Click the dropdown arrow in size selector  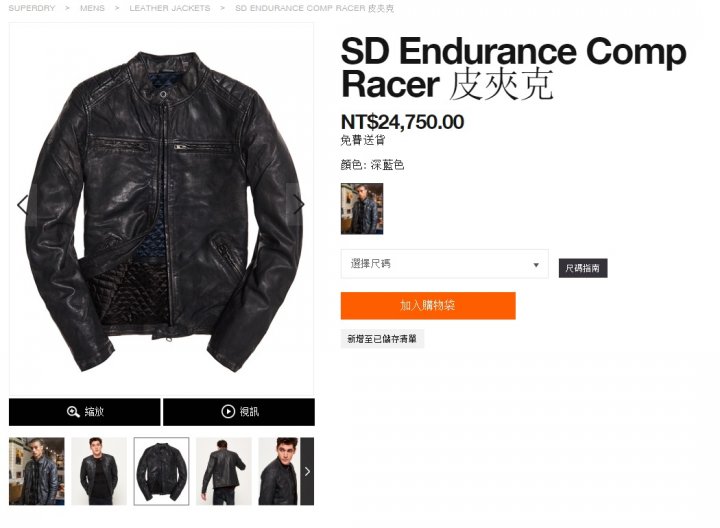tap(535, 265)
